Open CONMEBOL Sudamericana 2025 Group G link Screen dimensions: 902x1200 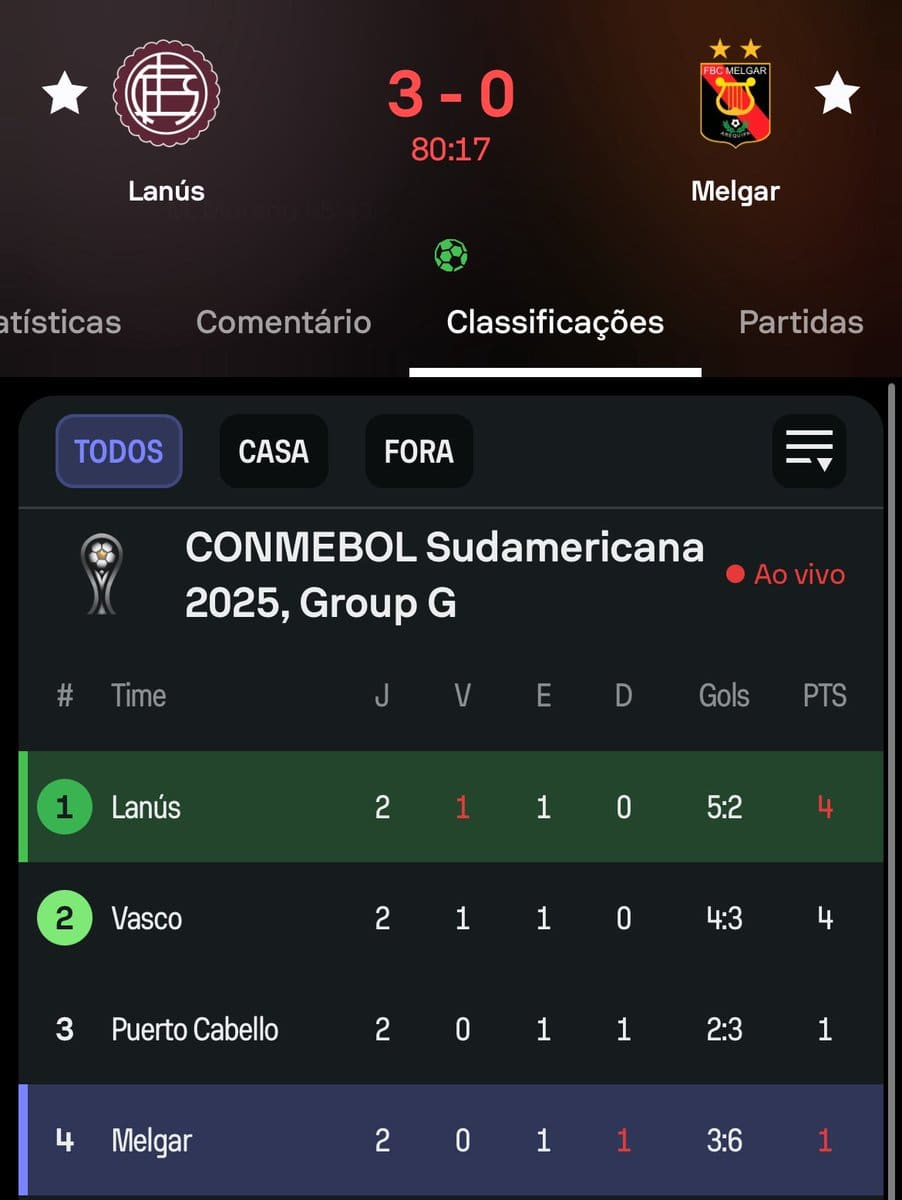click(445, 575)
